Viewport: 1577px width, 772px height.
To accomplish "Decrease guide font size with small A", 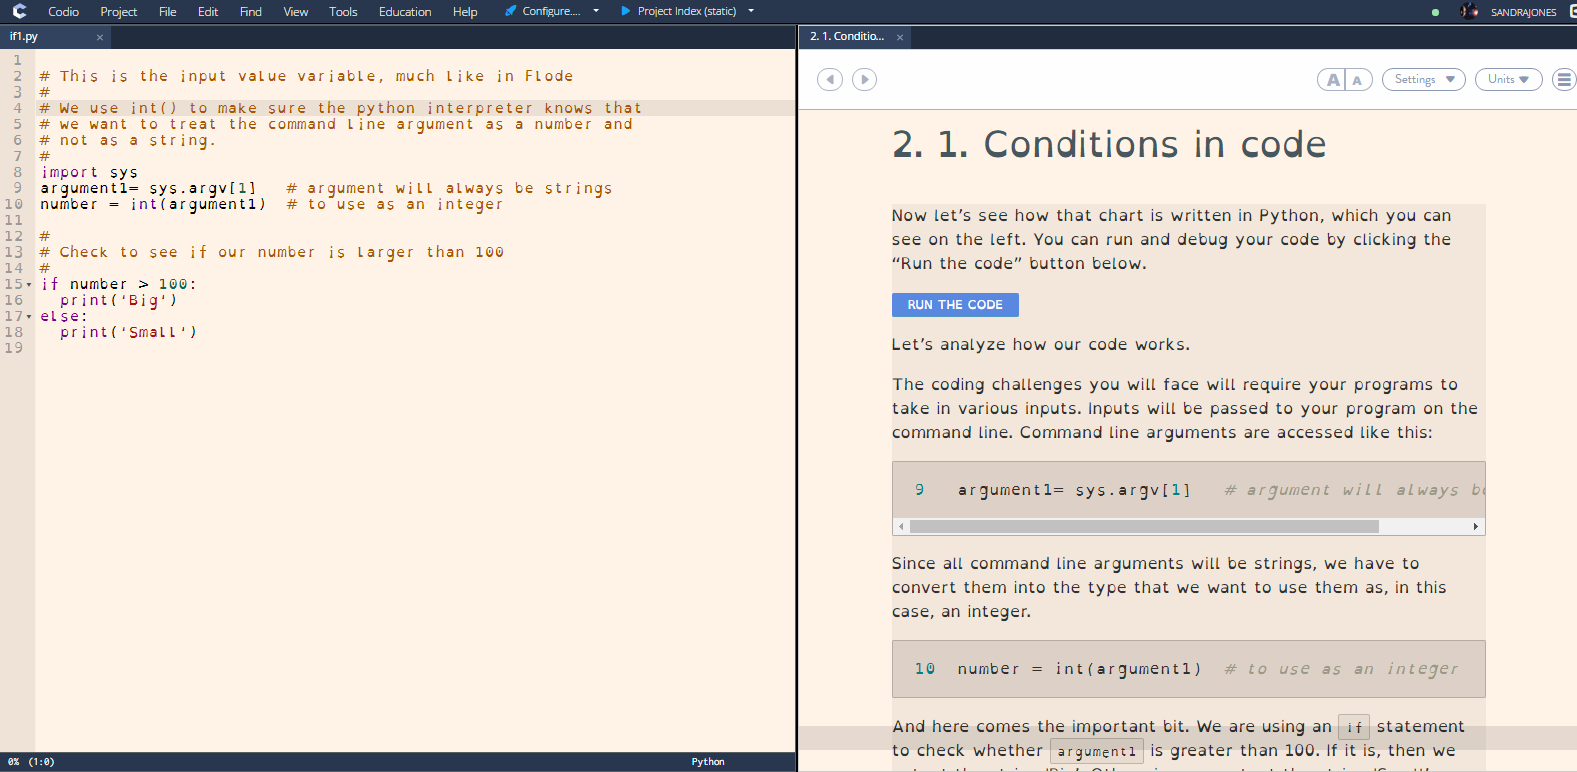I will click(x=1358, y=80).
